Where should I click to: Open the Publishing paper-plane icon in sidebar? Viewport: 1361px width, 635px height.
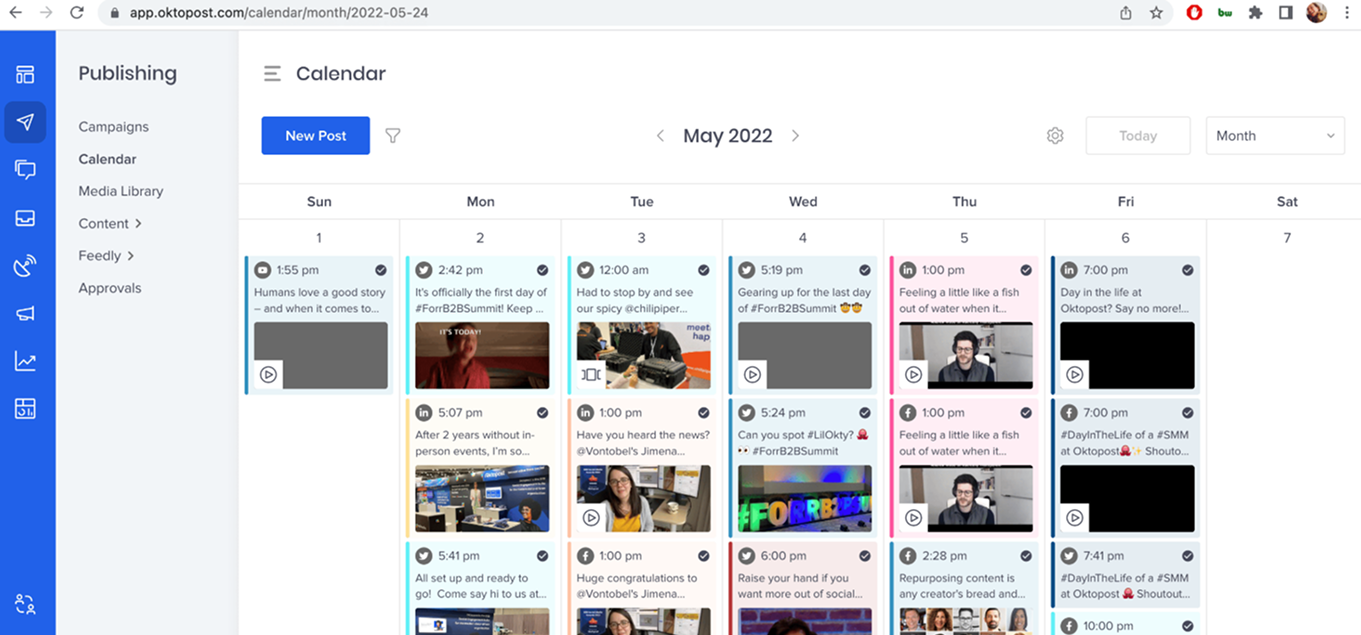pos(26,122)
